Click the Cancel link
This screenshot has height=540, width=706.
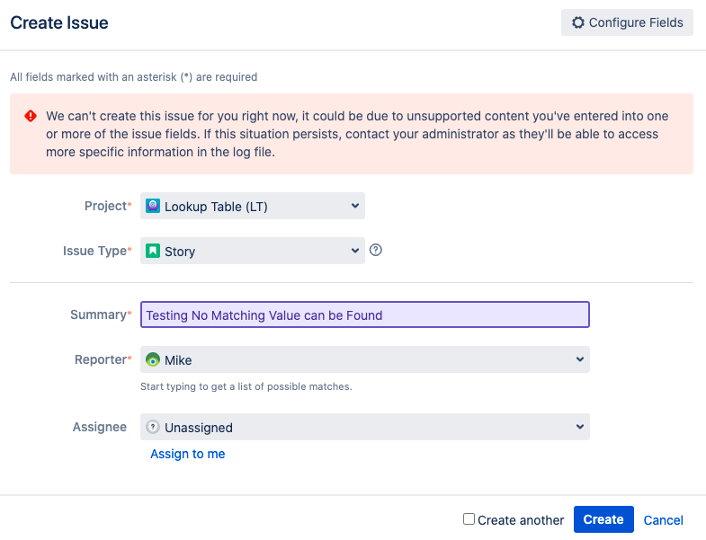pos(663,520)
